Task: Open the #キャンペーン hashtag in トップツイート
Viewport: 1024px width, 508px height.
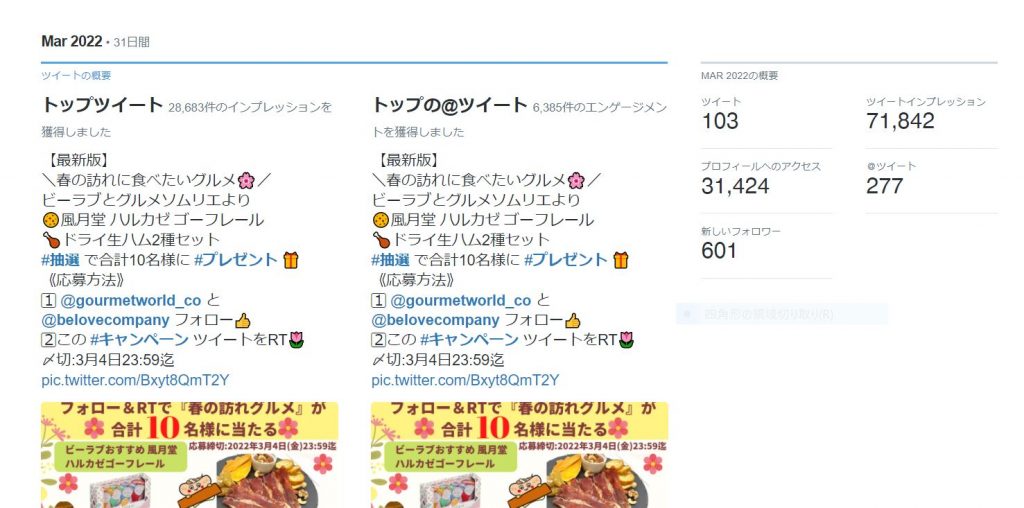Action: [139, 340]
